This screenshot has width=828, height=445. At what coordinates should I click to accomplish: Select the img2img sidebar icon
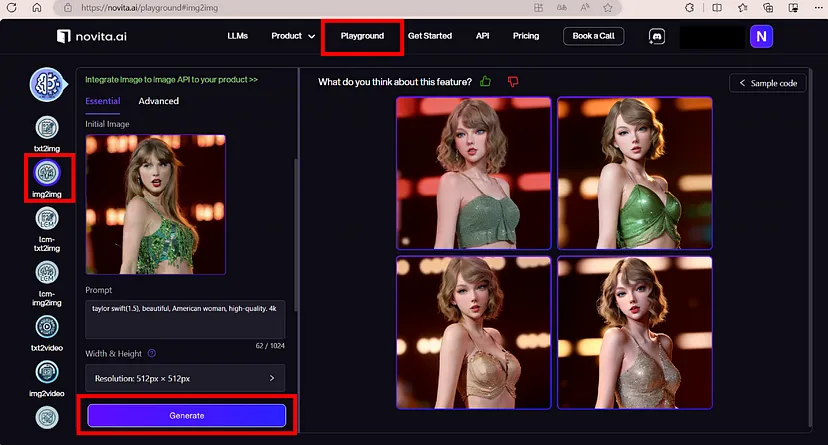point(47,174)
